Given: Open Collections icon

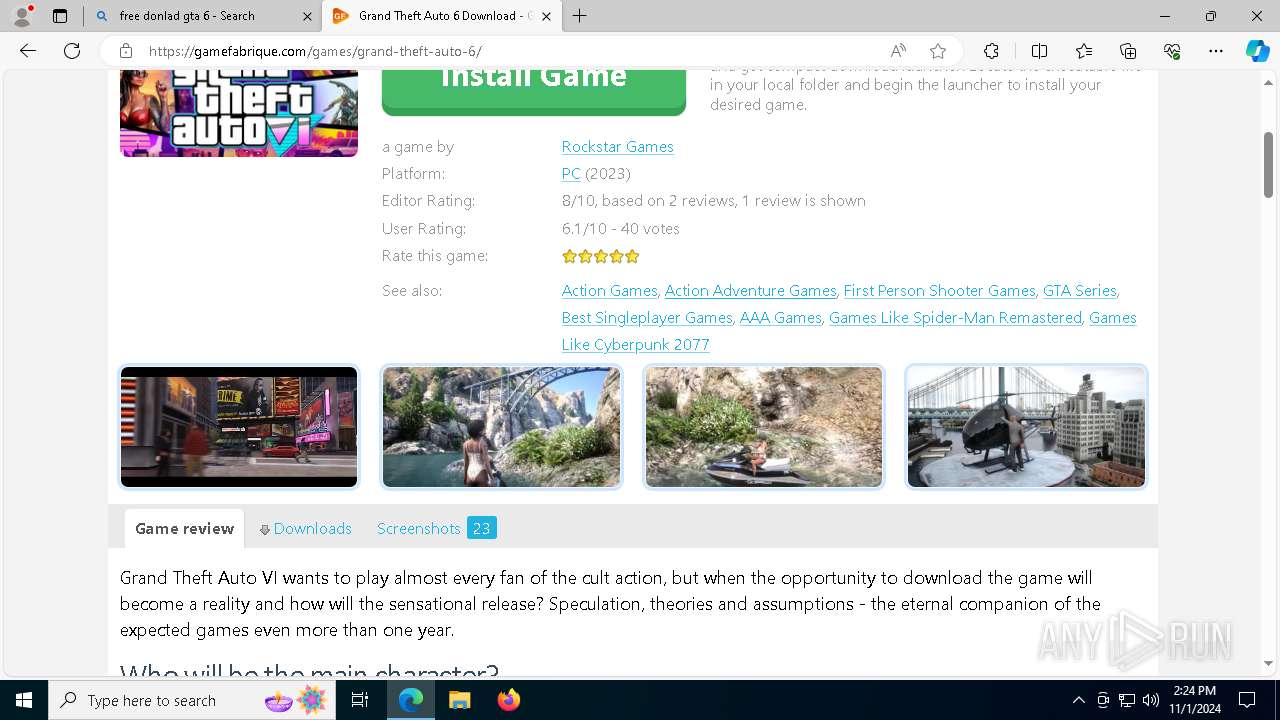Looking at the screenshot, I should pyautogui.click(x=1128, y=51).
